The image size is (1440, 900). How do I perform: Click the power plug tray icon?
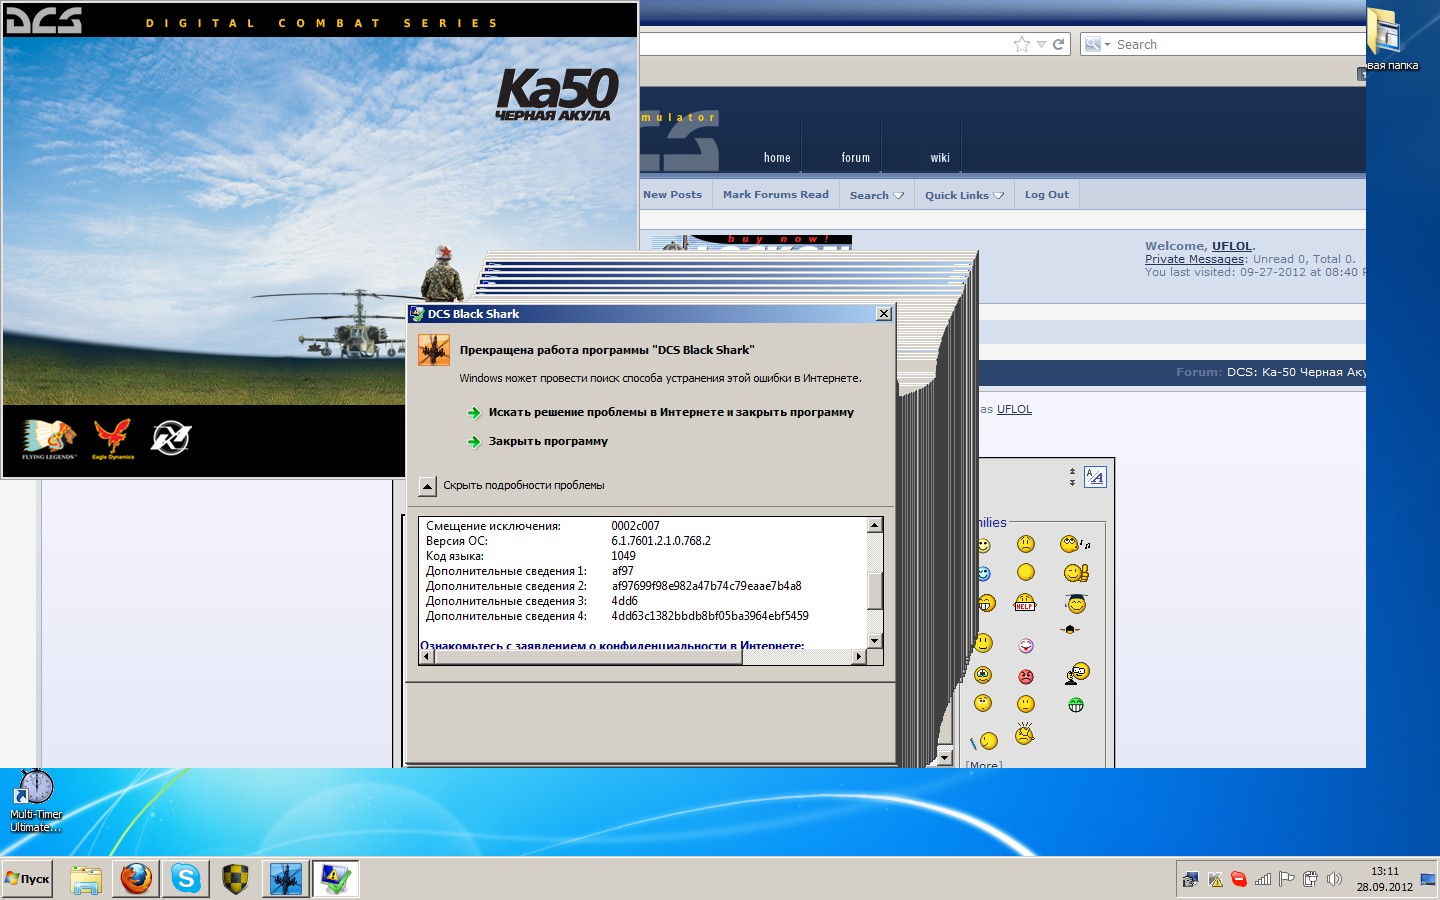1310,880
